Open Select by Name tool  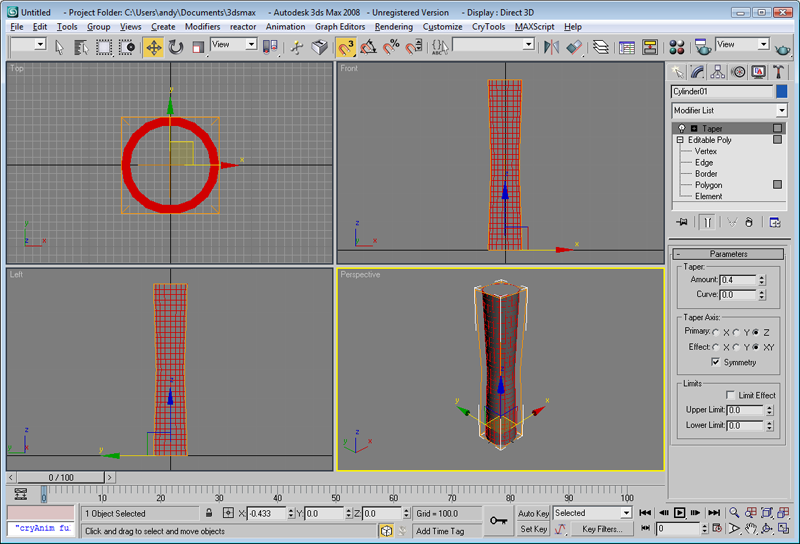(x=81, y=47)
